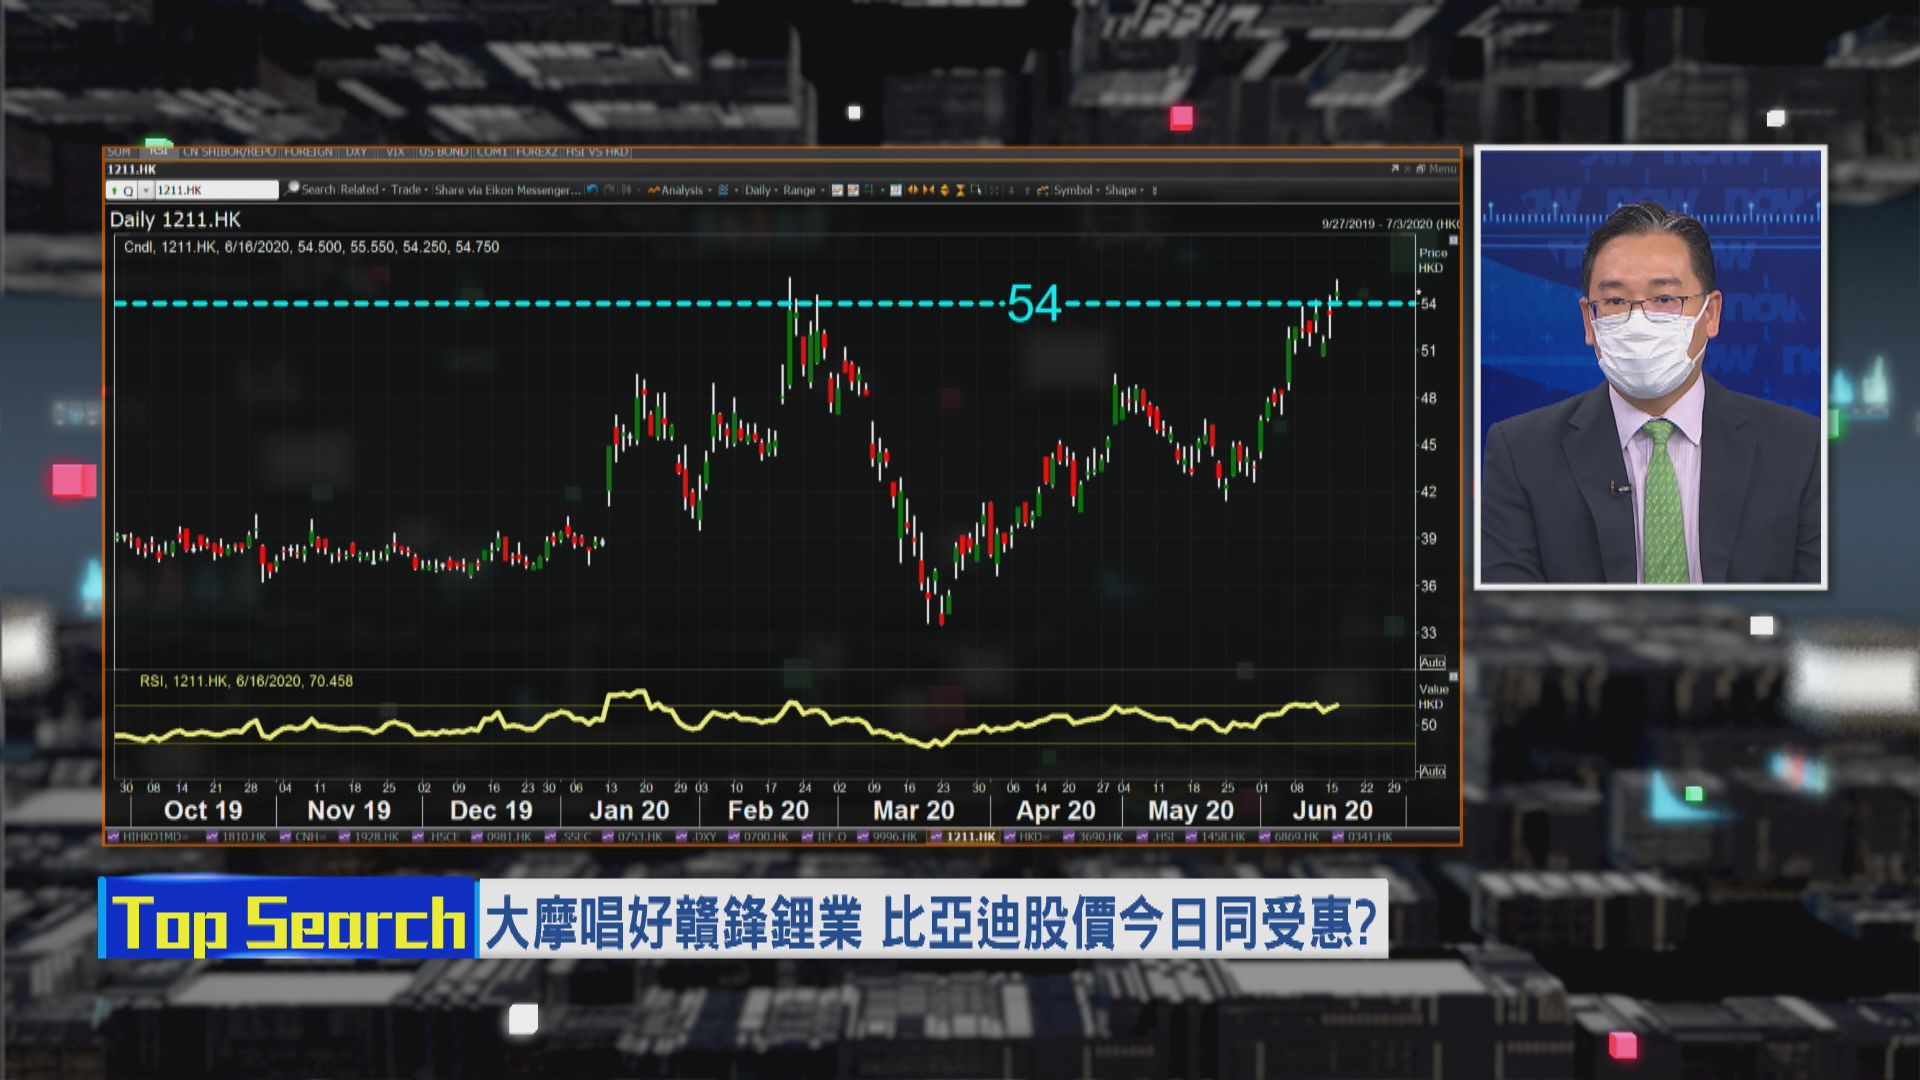This screenshot has height=1080, width=1920.
Task: Click the zoom-select rectangle icon
Action: pyautogui.click(x=976, y=190)
